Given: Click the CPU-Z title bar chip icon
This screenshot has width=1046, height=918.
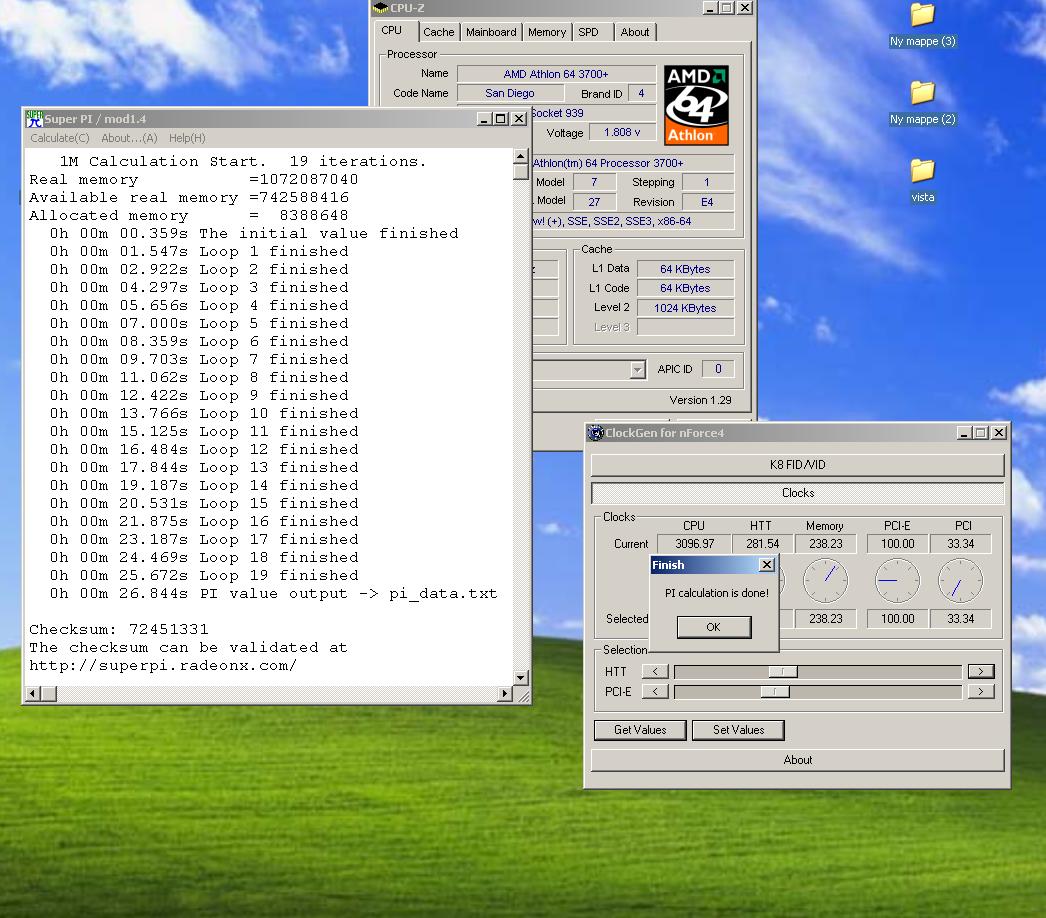Looking at the screenshot, I should coord(380,8).
